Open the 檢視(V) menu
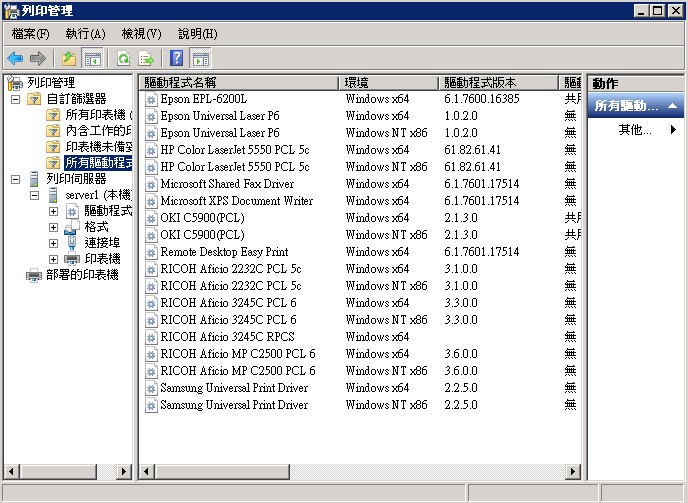688x503 pixels. (141, 34)
